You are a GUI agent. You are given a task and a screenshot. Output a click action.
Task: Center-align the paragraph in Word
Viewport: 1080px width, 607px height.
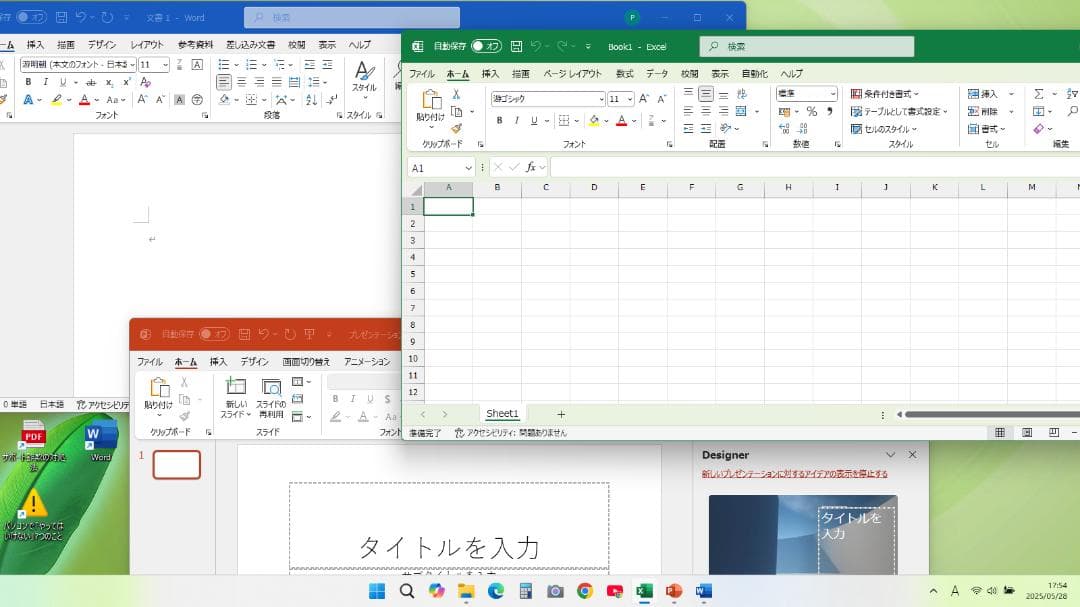241,82
